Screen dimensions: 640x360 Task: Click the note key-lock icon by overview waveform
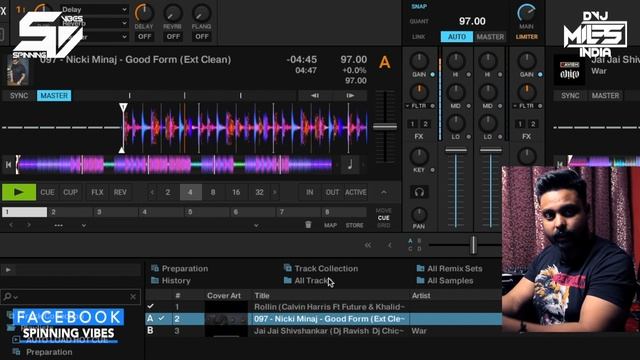(x=350, y=164)
